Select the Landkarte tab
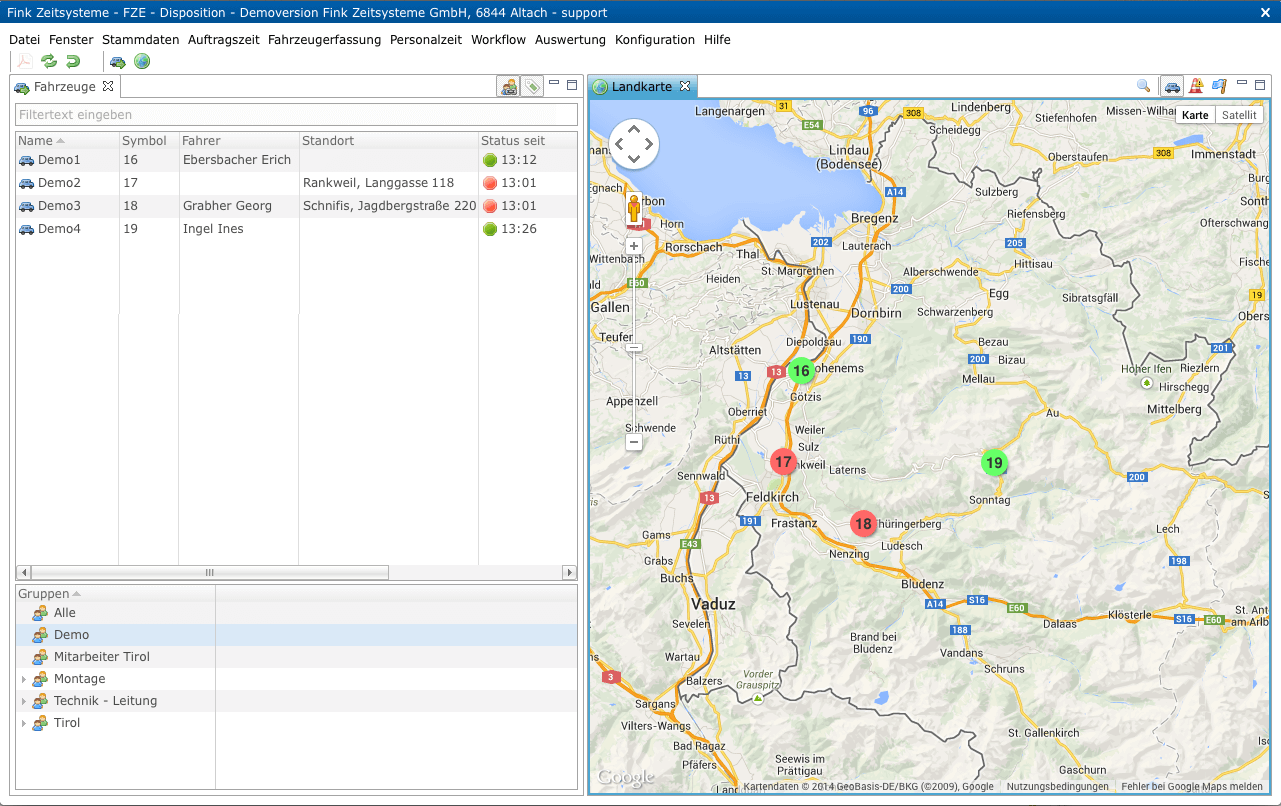The height and width of the screenshot is (806, 1281). (x=642, y=87)
